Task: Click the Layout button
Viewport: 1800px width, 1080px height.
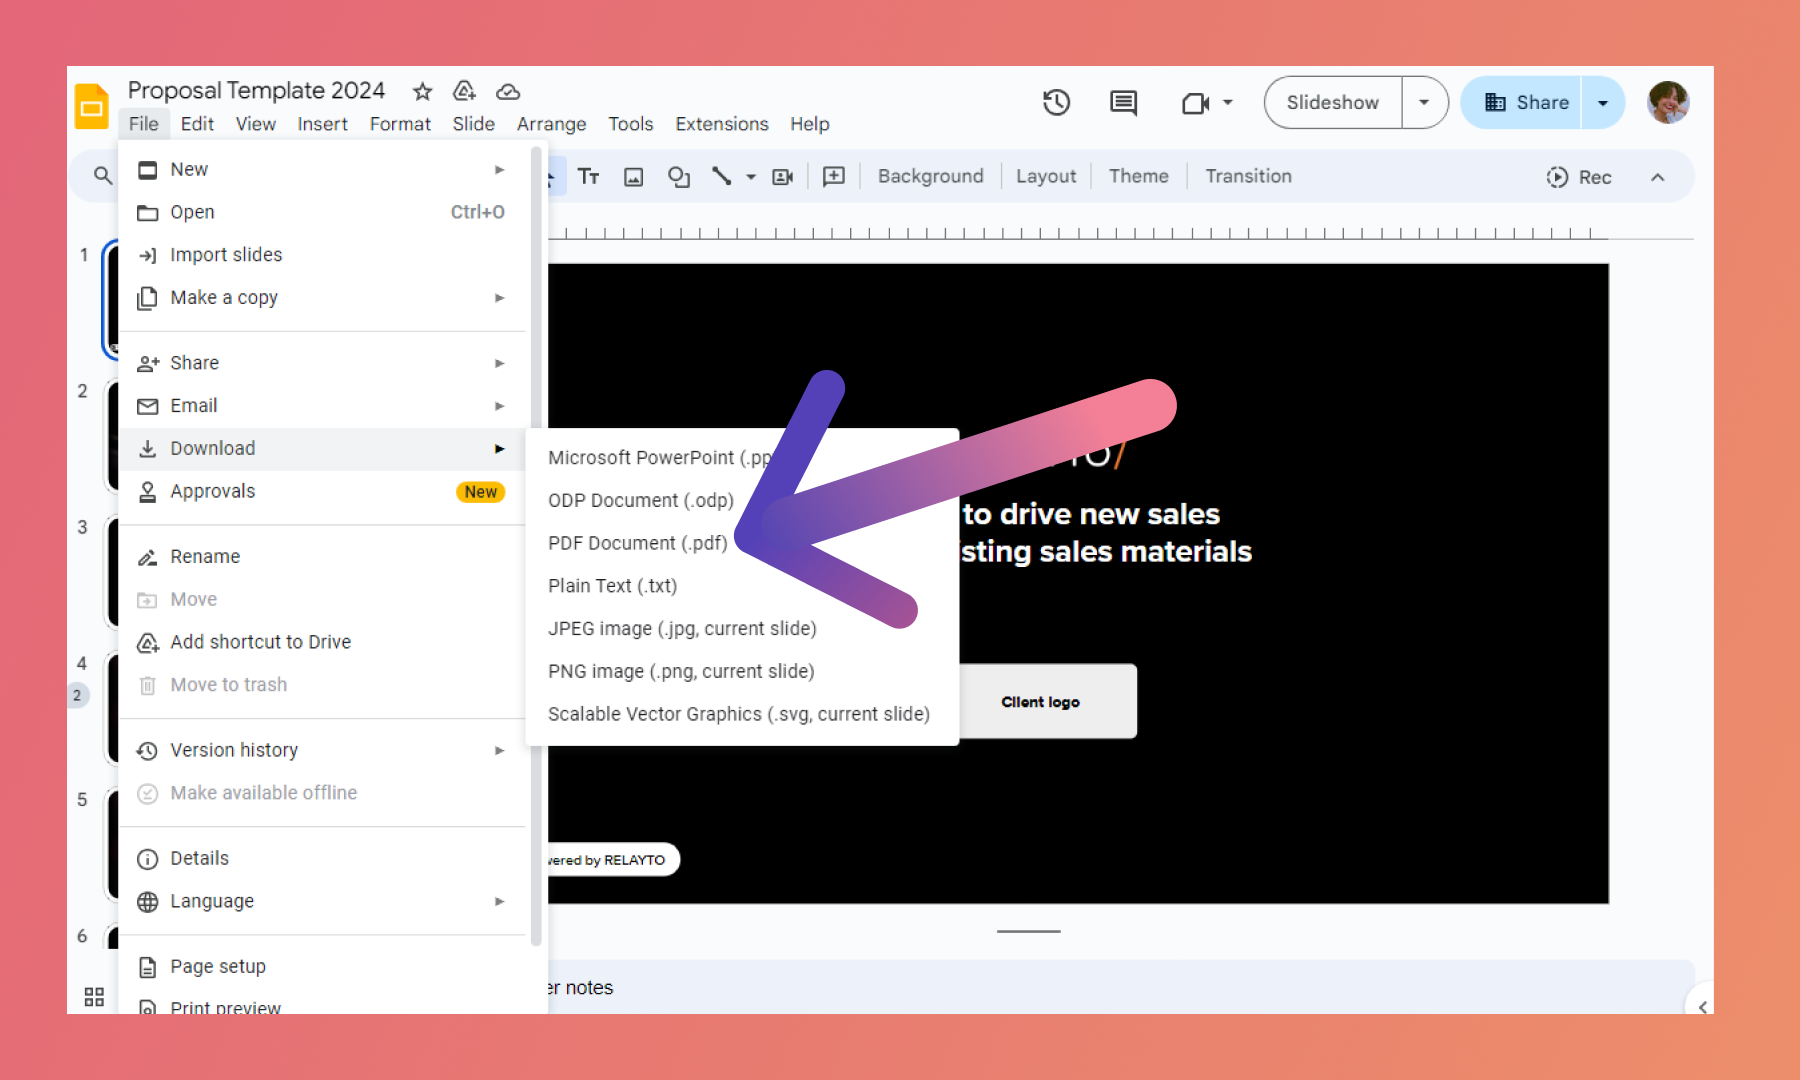Action: pyautogui.click(x=1046, y=176)
